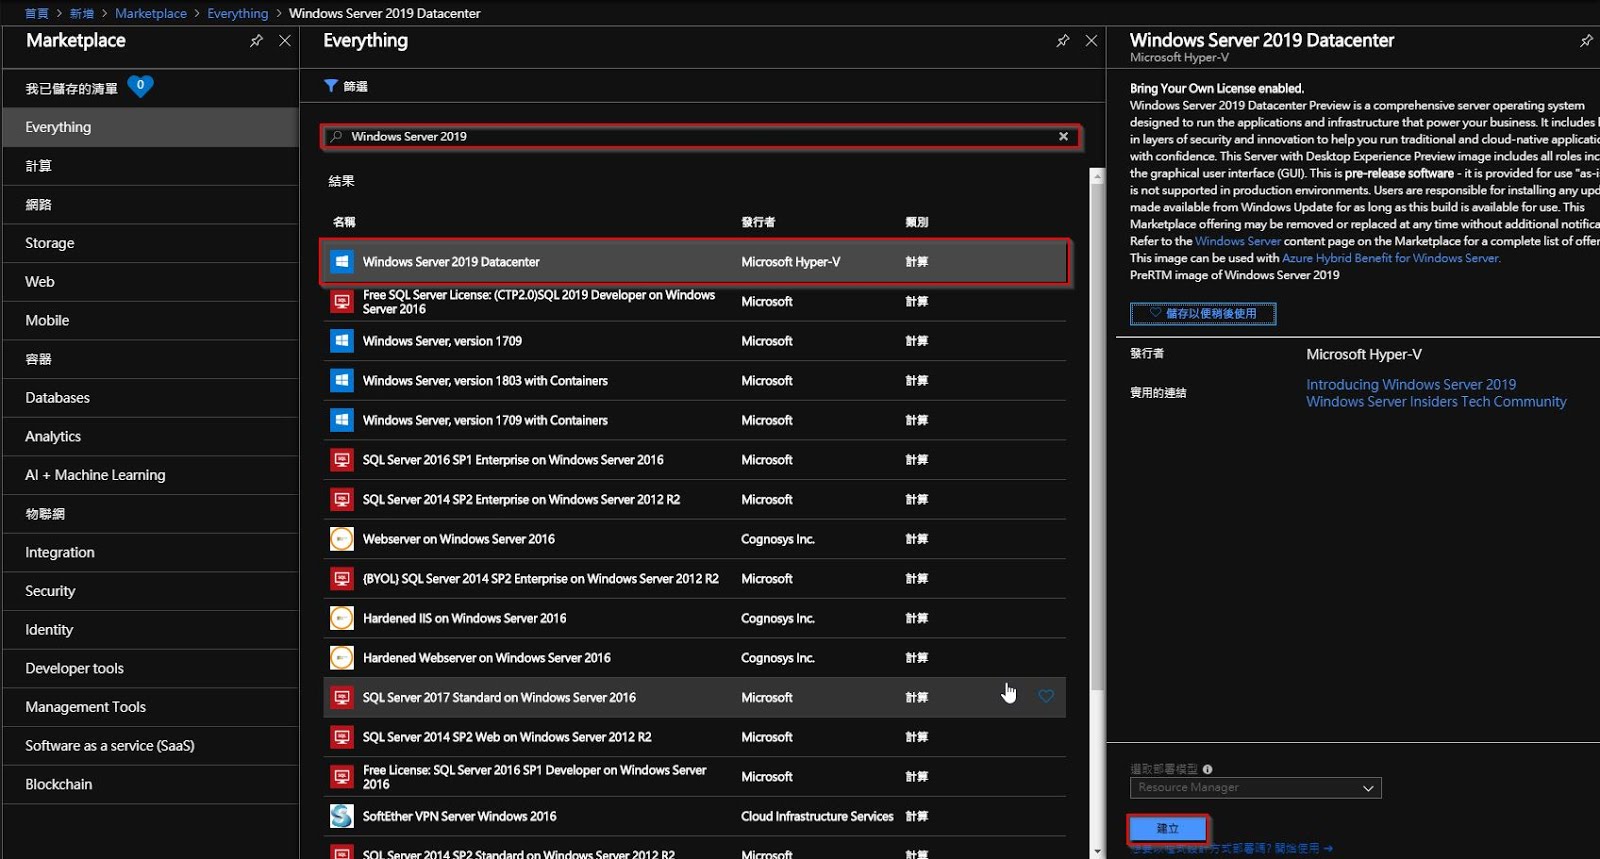The image size is (1600, 859).
Task: Open the Storage category
Action: pos(151,243)
